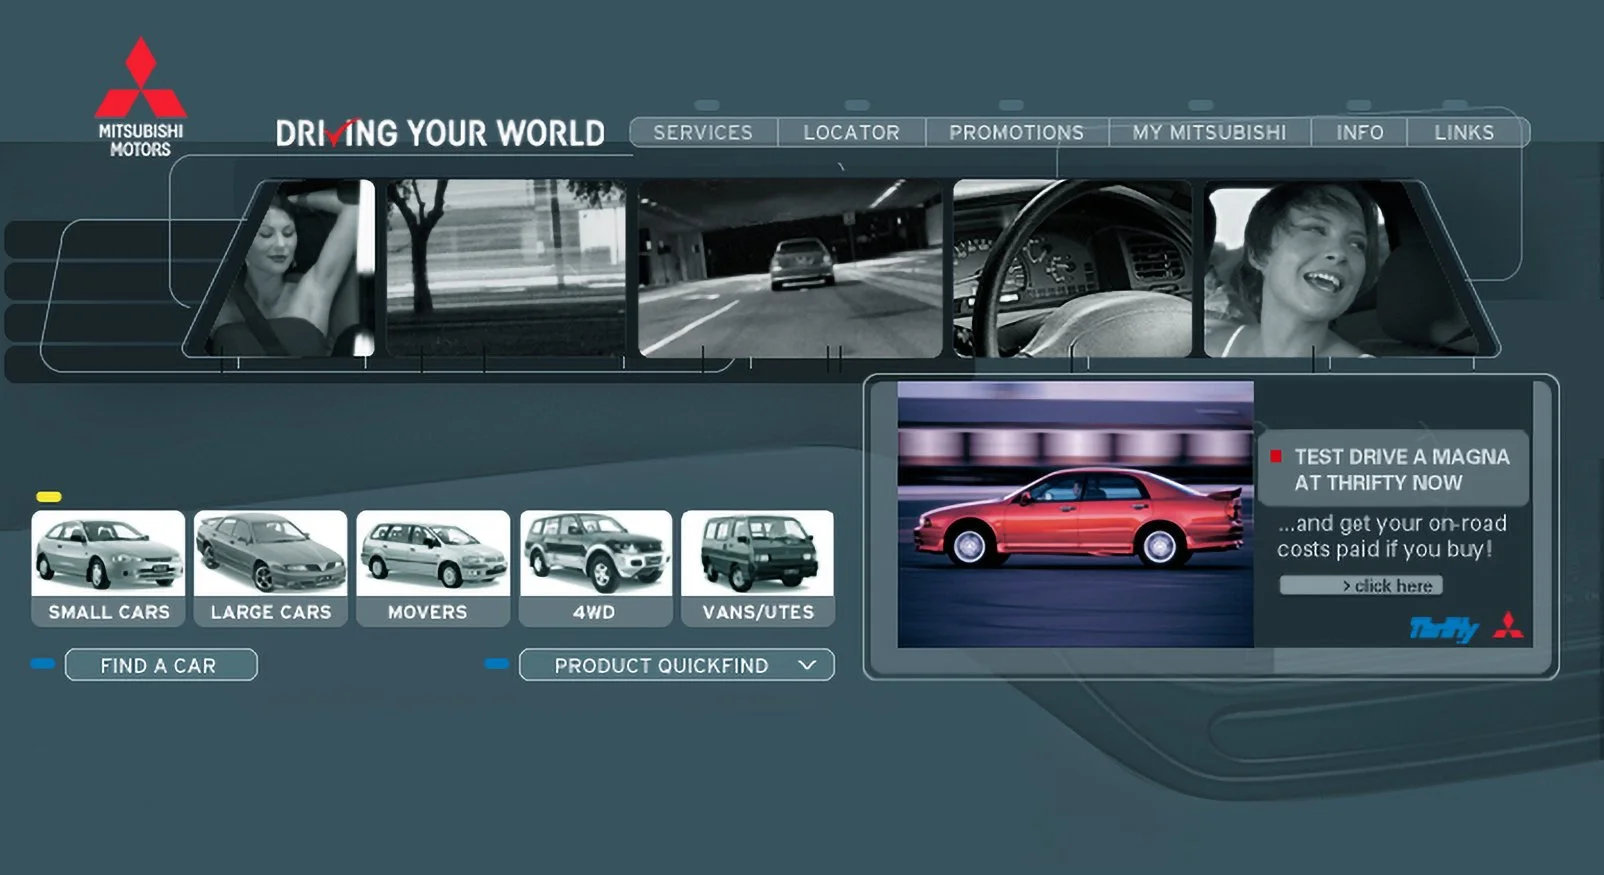Click the Mitsubishi Motors three-diamond logo
The image size is (1604, 875).
[x=140, y=98]
